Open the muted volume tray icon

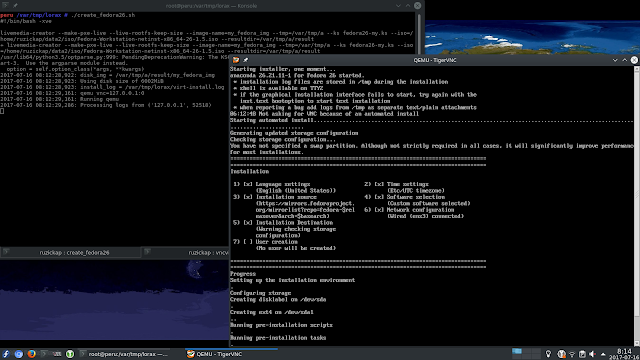point(593,354)
